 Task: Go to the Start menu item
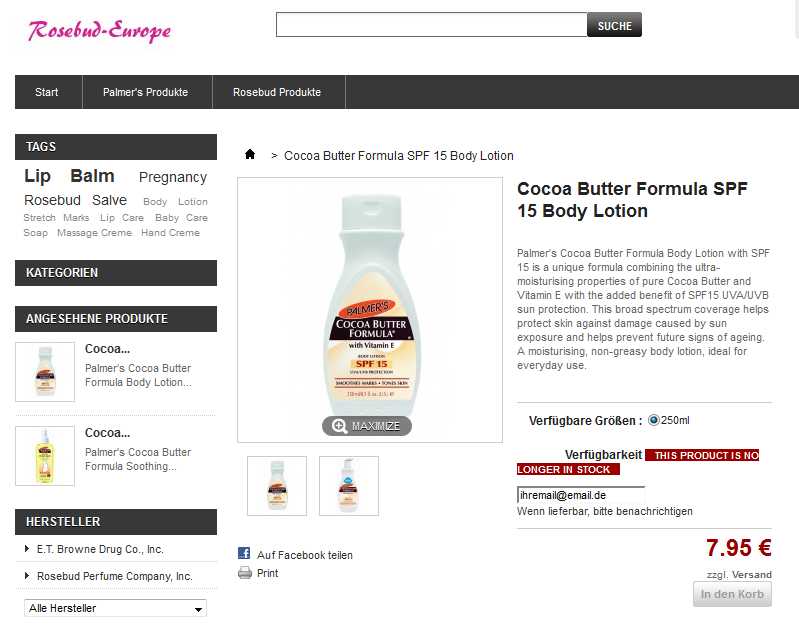coord(48,92)
